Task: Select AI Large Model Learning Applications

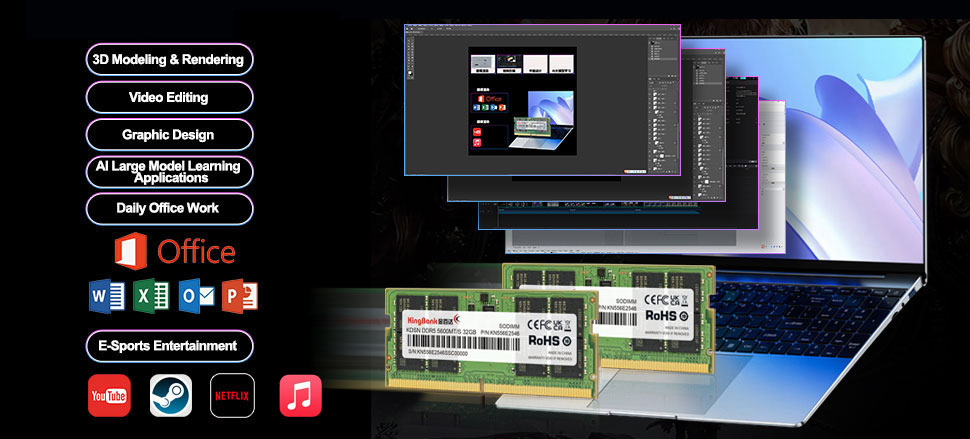Action: (x=169, y=171)
